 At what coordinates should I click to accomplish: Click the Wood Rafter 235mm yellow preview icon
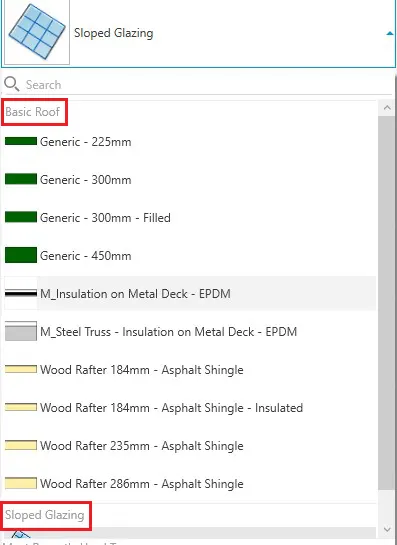click(21, 445)
